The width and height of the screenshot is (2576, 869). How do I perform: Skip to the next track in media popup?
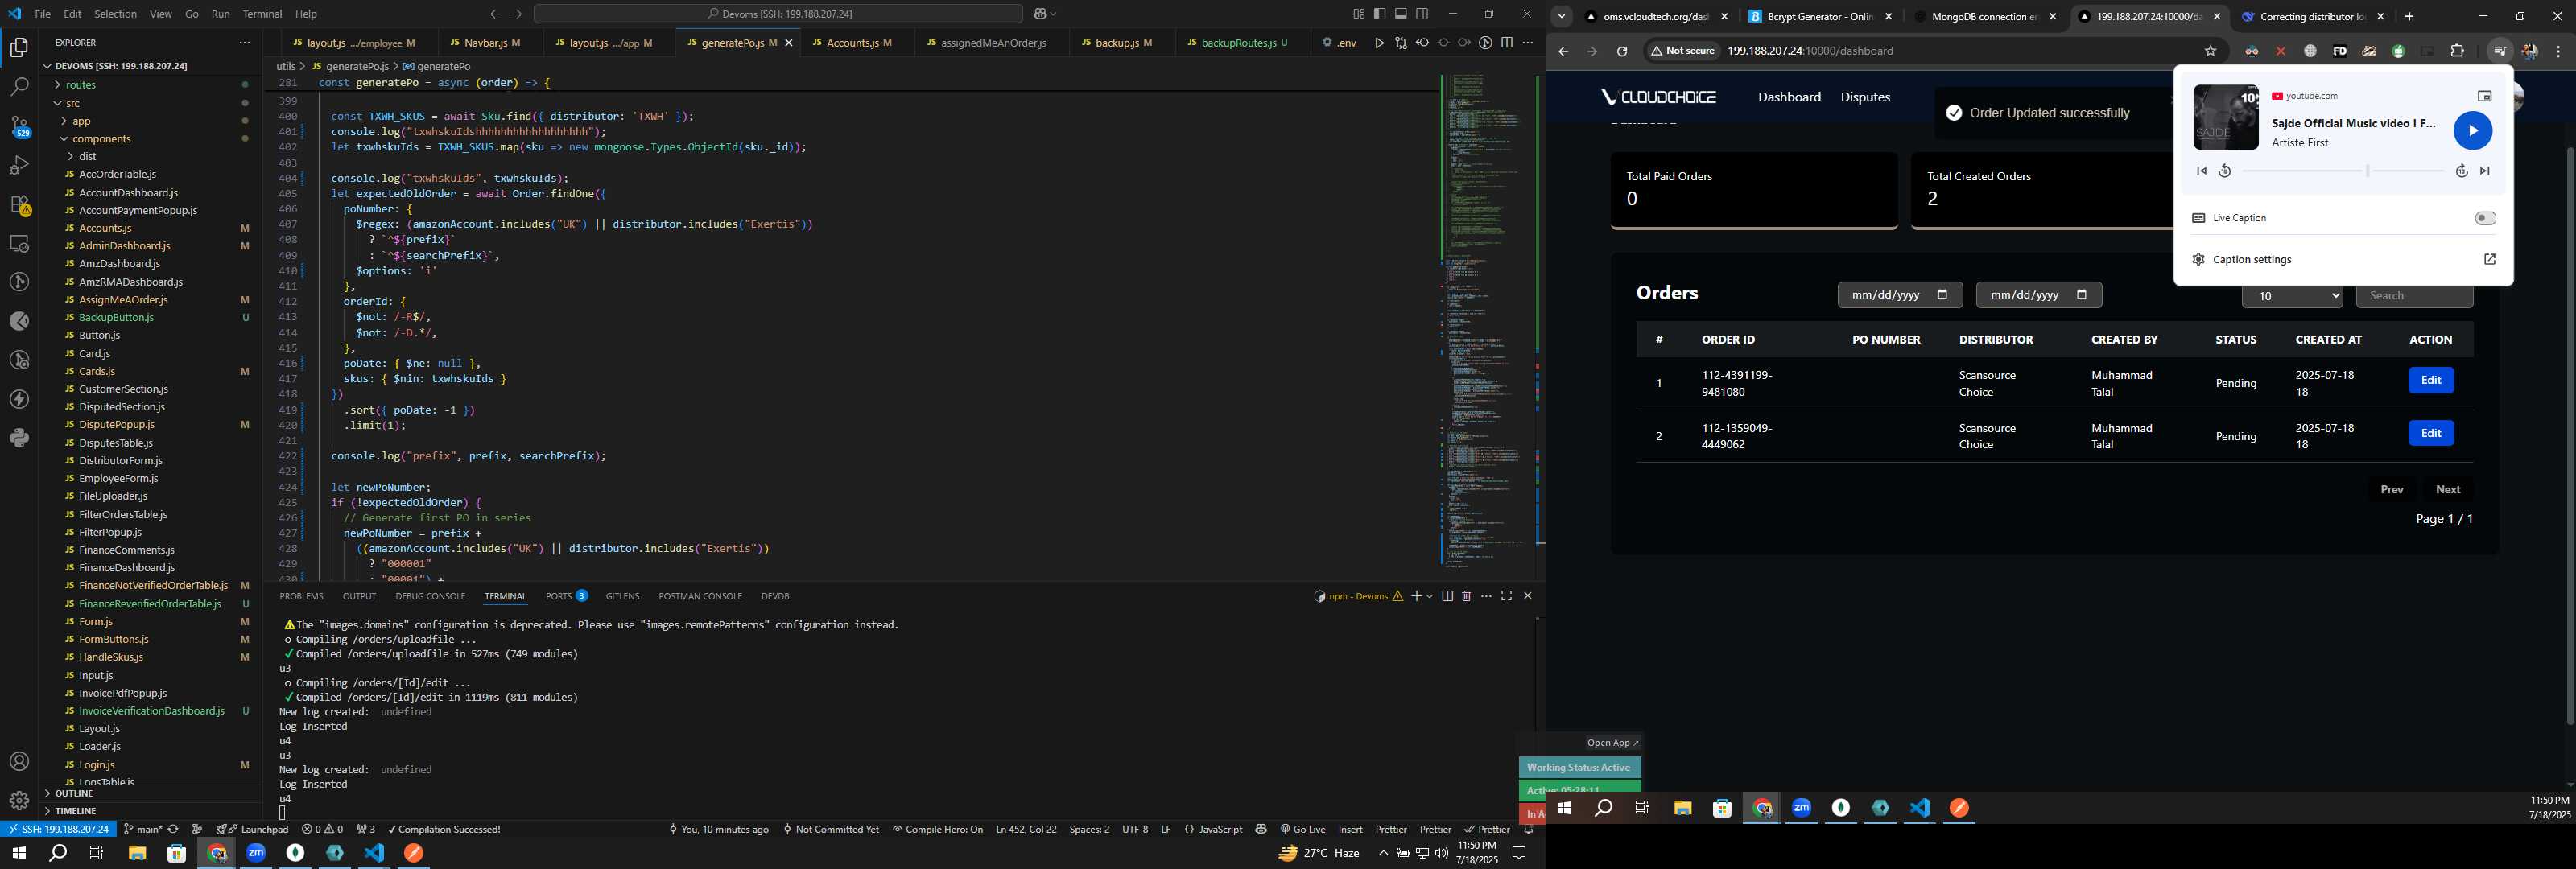2484,171
